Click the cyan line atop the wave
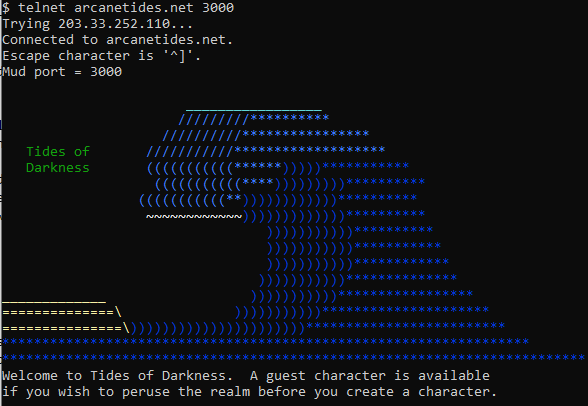 click(x=254, y=110)
